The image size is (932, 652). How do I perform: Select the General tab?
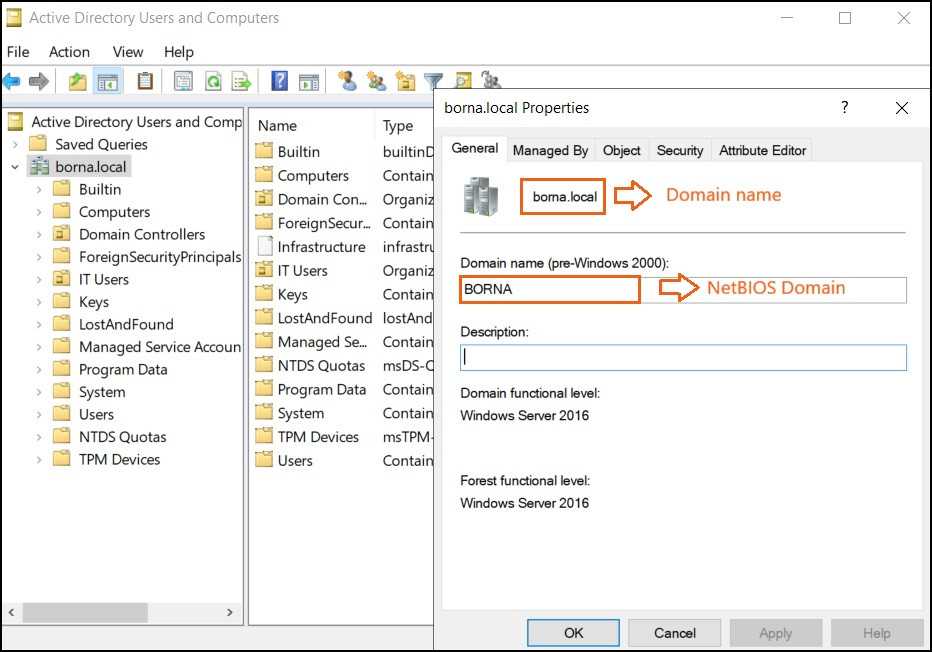(x=475, y=148)
